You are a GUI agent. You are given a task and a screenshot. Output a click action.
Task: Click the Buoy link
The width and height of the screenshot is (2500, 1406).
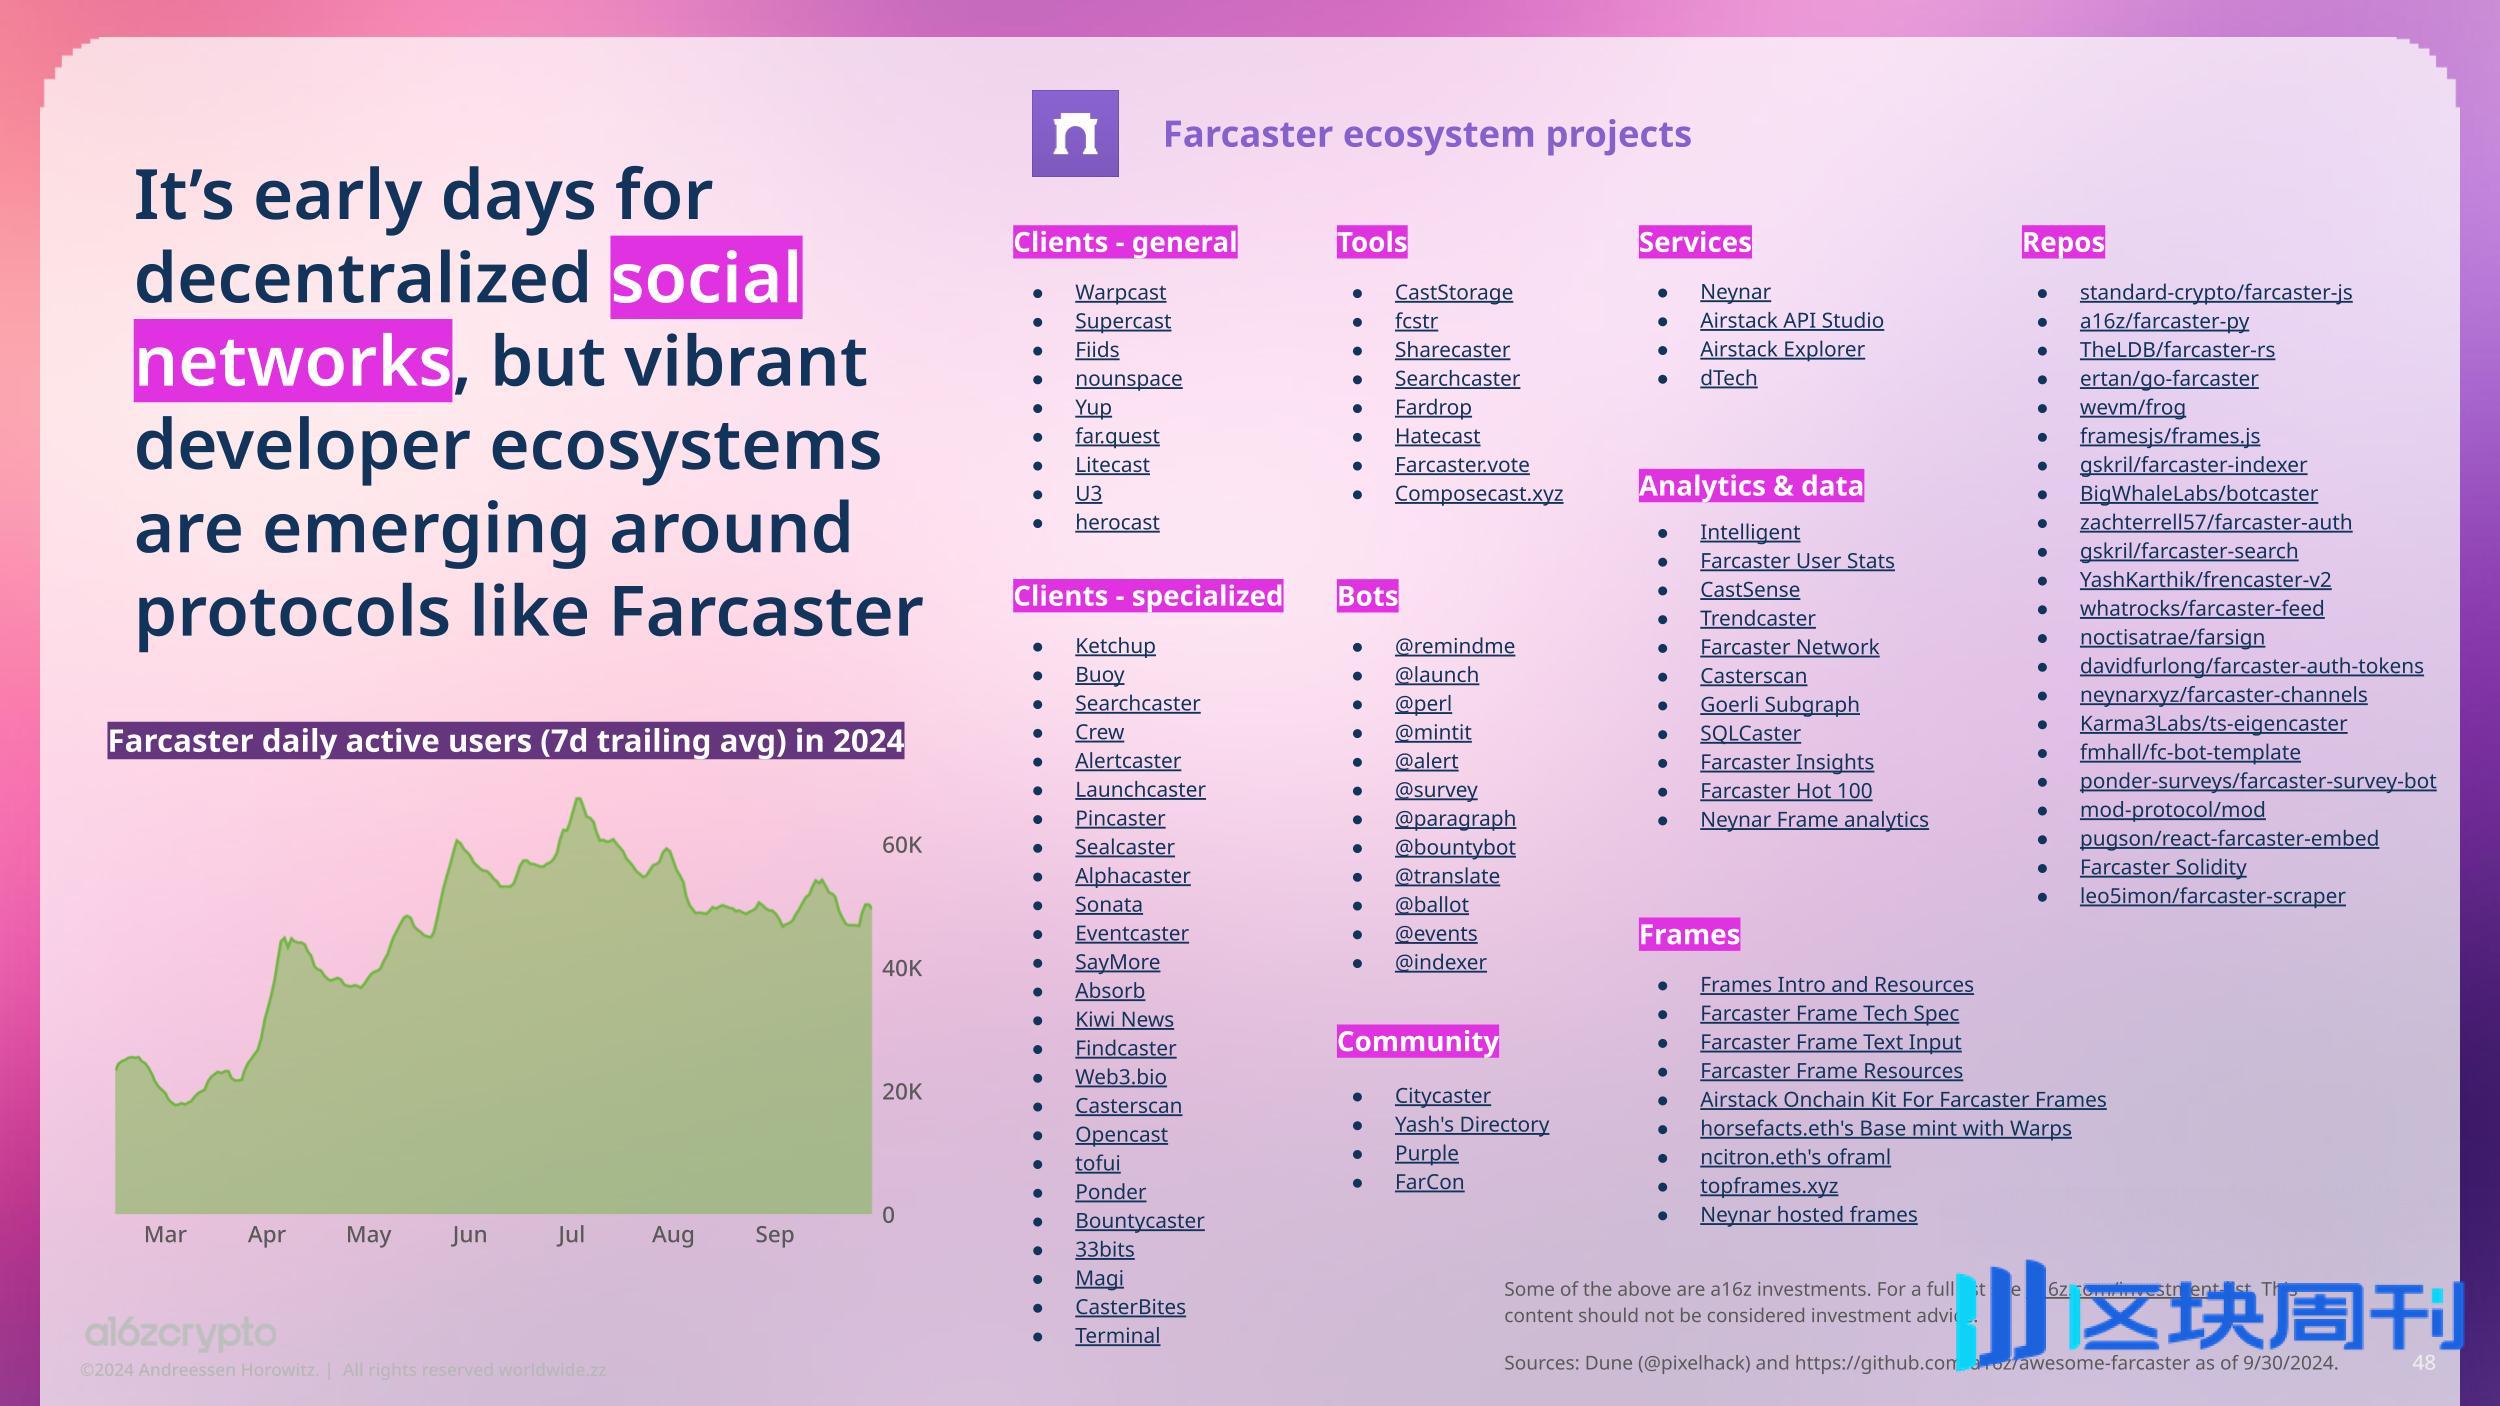pos(1099,675)
